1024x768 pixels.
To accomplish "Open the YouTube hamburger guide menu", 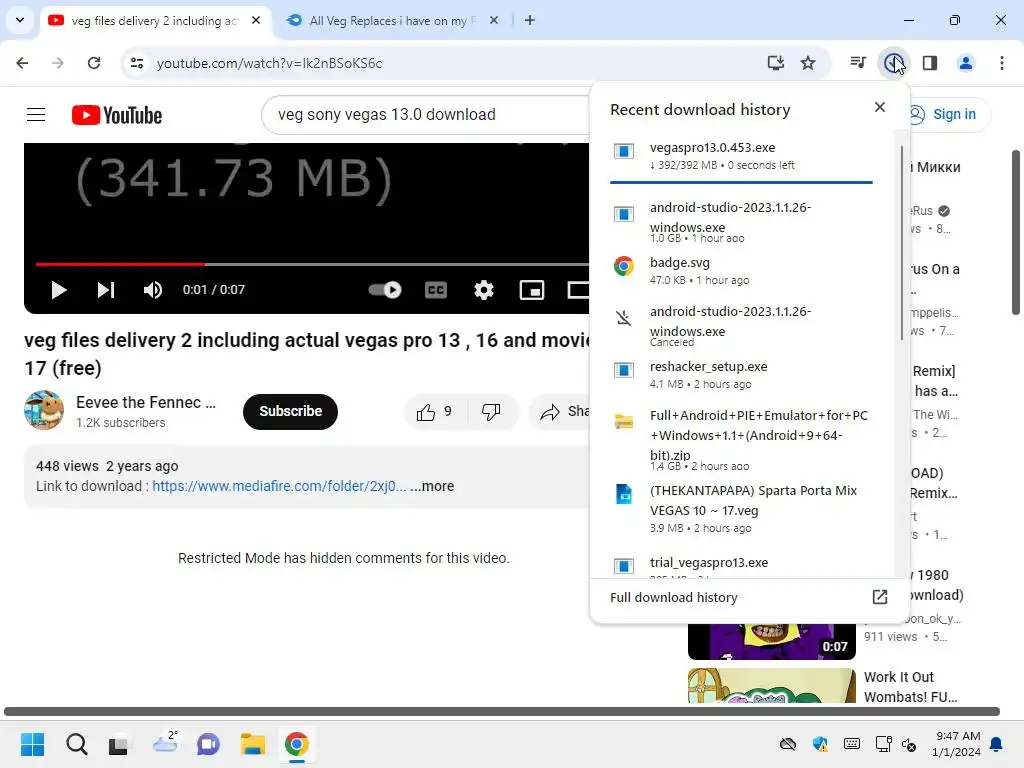I will pyautogui.click(x=36, y=115).
